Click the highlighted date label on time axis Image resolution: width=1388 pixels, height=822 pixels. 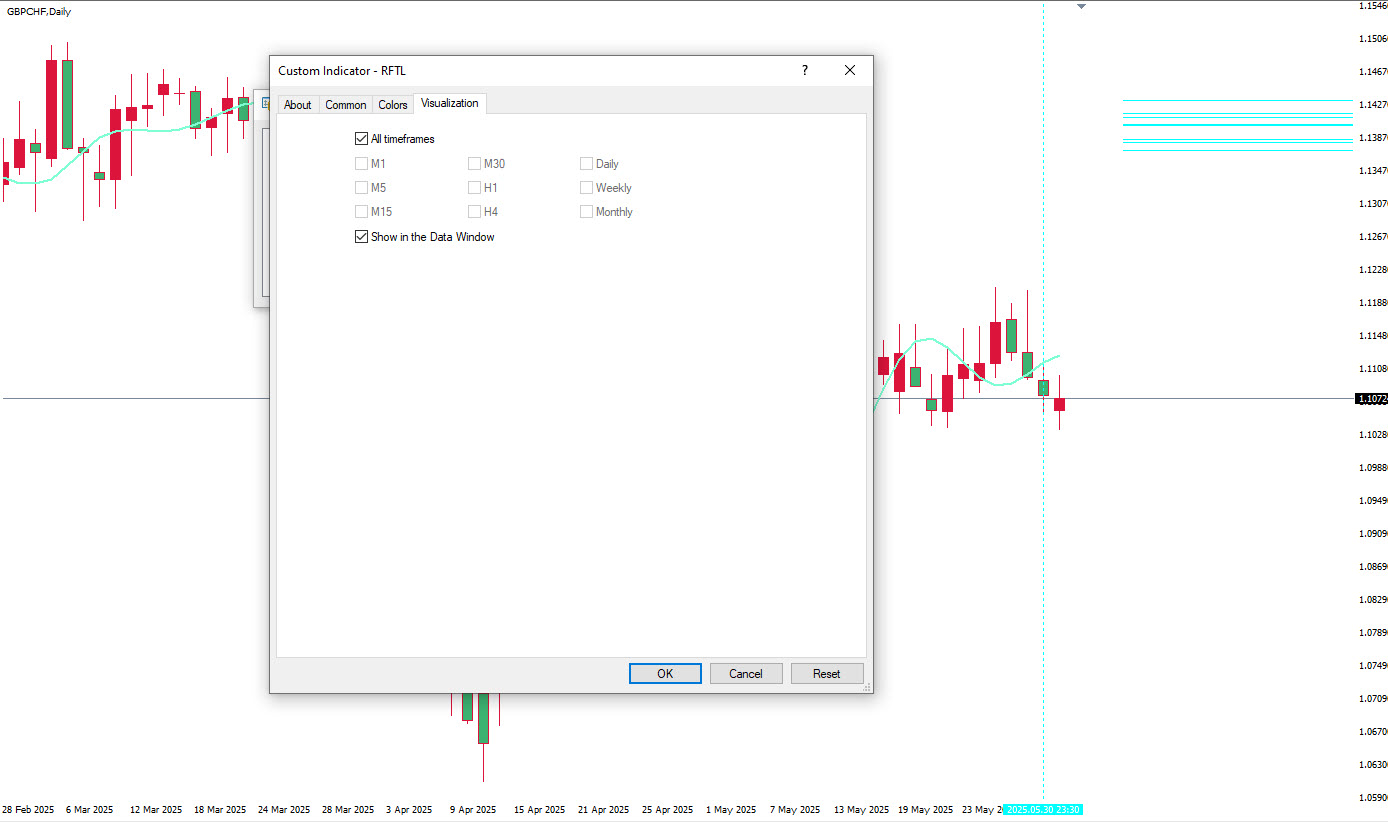[1044, 810]
